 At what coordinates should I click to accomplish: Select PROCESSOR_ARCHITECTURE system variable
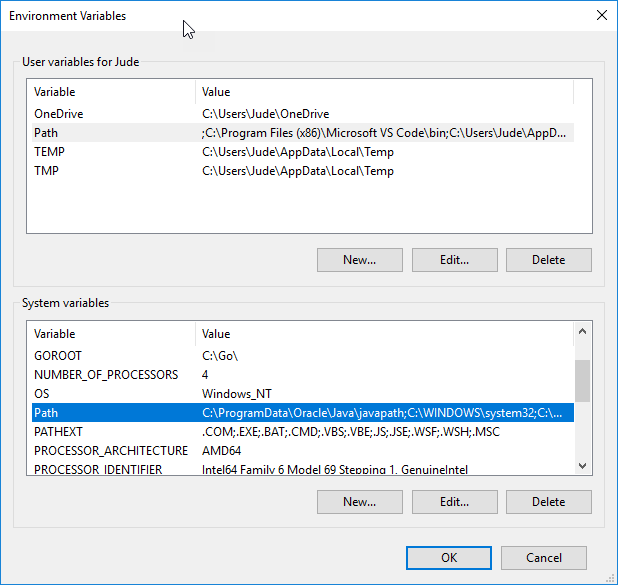pyautogui.click(x=110, y=451)
